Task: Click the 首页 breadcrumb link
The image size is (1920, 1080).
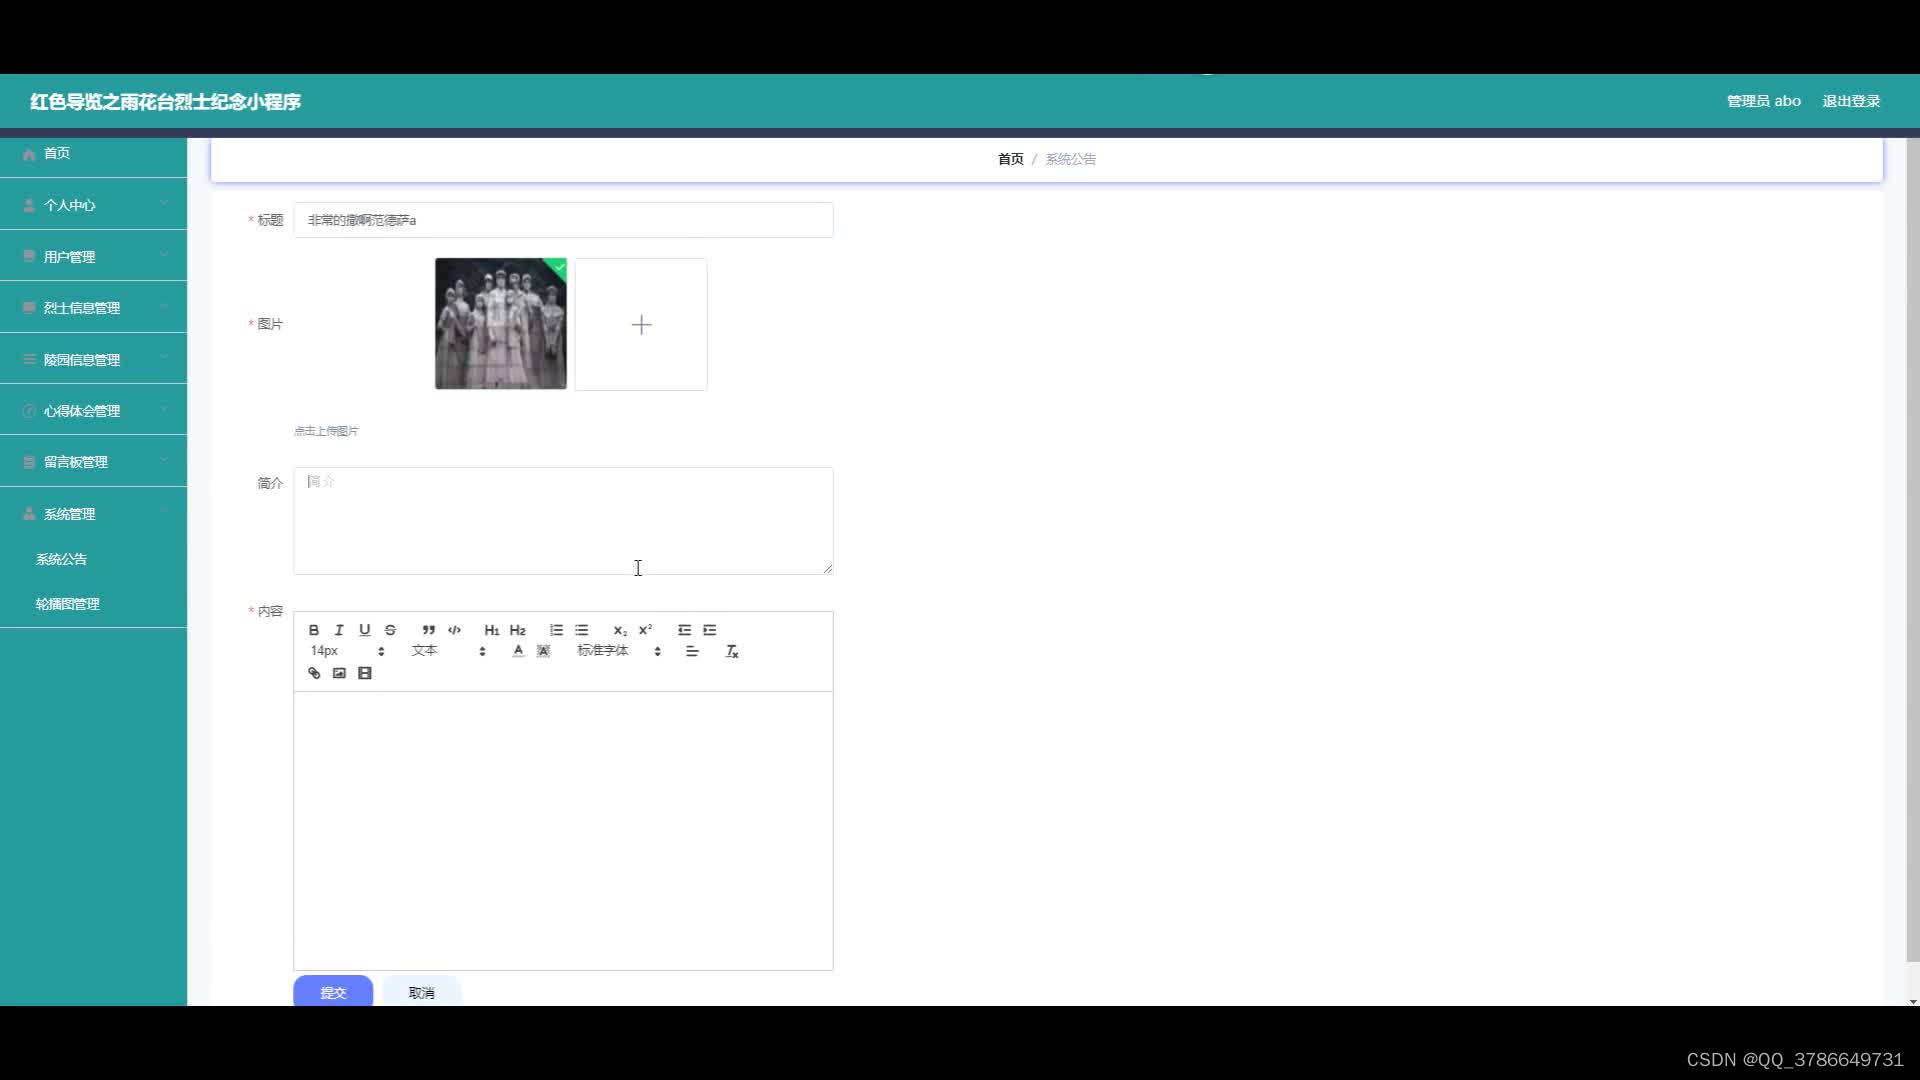Action: click(1010, 159)
